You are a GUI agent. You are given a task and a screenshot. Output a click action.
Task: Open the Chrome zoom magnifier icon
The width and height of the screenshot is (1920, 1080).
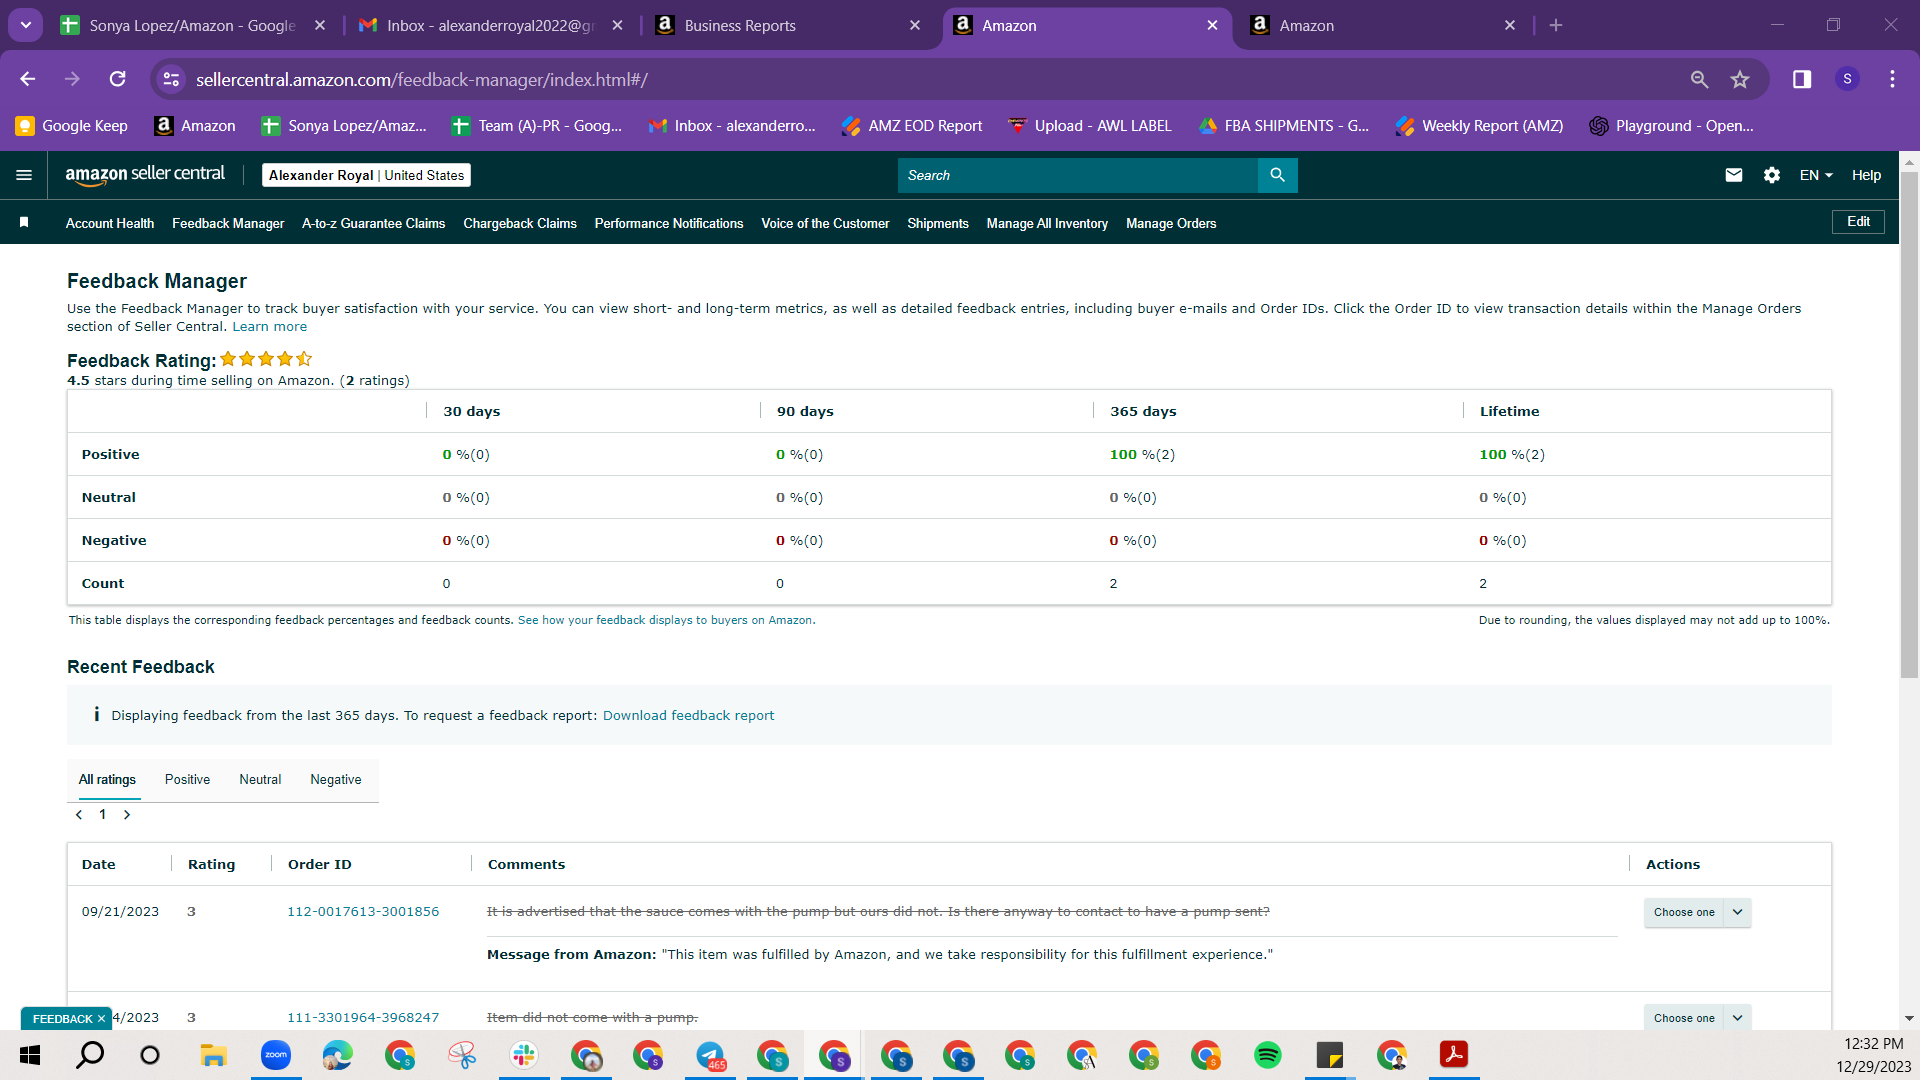[x=1699, y=79]
